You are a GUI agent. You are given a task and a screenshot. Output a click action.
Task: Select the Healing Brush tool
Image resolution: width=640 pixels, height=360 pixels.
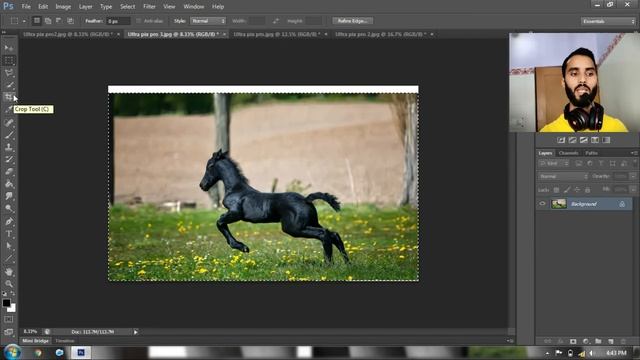click(x=9, y=122)
